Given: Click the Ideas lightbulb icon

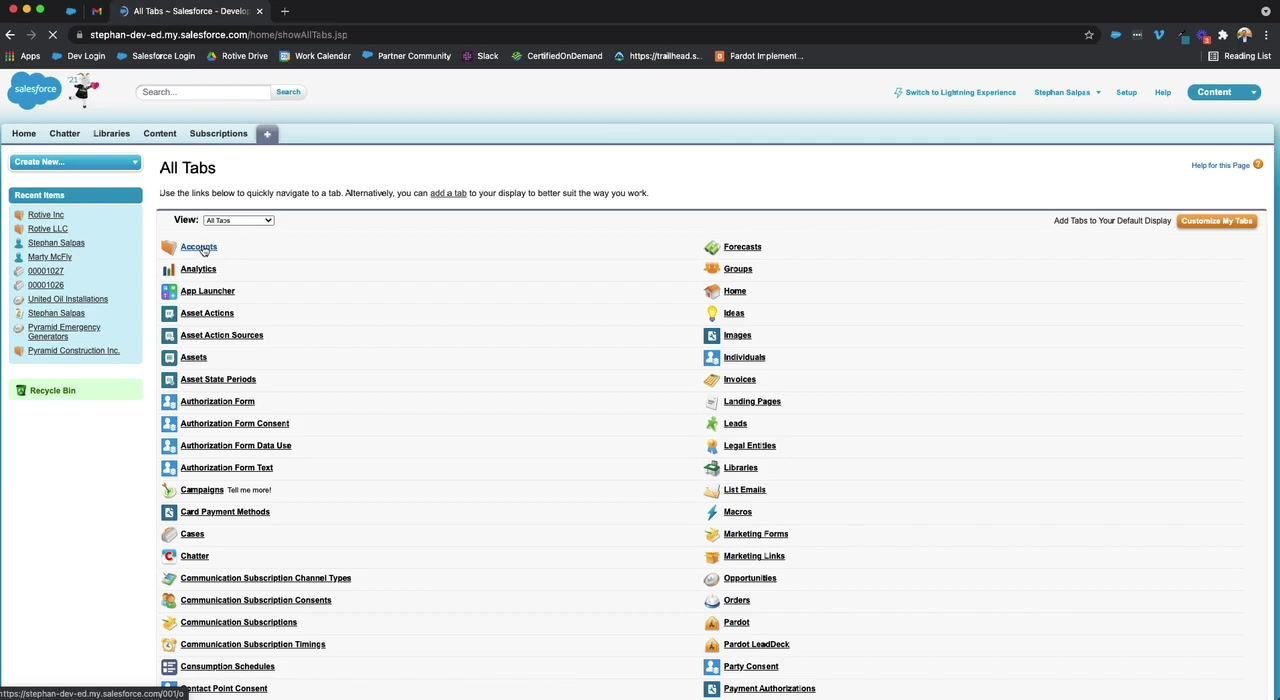Looking at the screenshot, I should pyautogui.click(x=712, y=313).
